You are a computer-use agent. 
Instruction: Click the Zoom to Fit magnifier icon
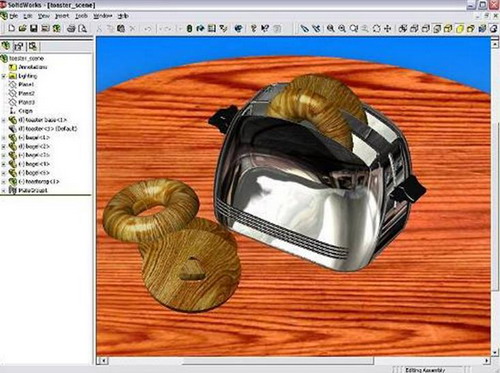[x=330, y=29]
